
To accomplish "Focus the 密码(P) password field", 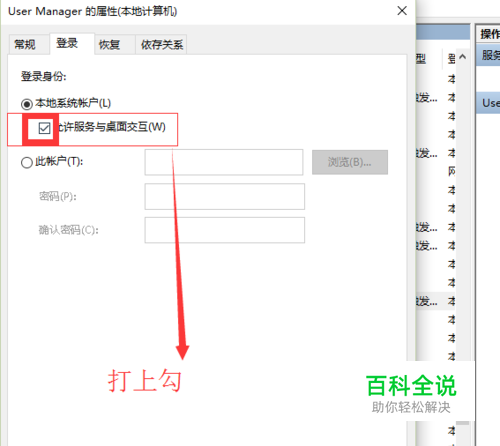I will click(224, 196).
